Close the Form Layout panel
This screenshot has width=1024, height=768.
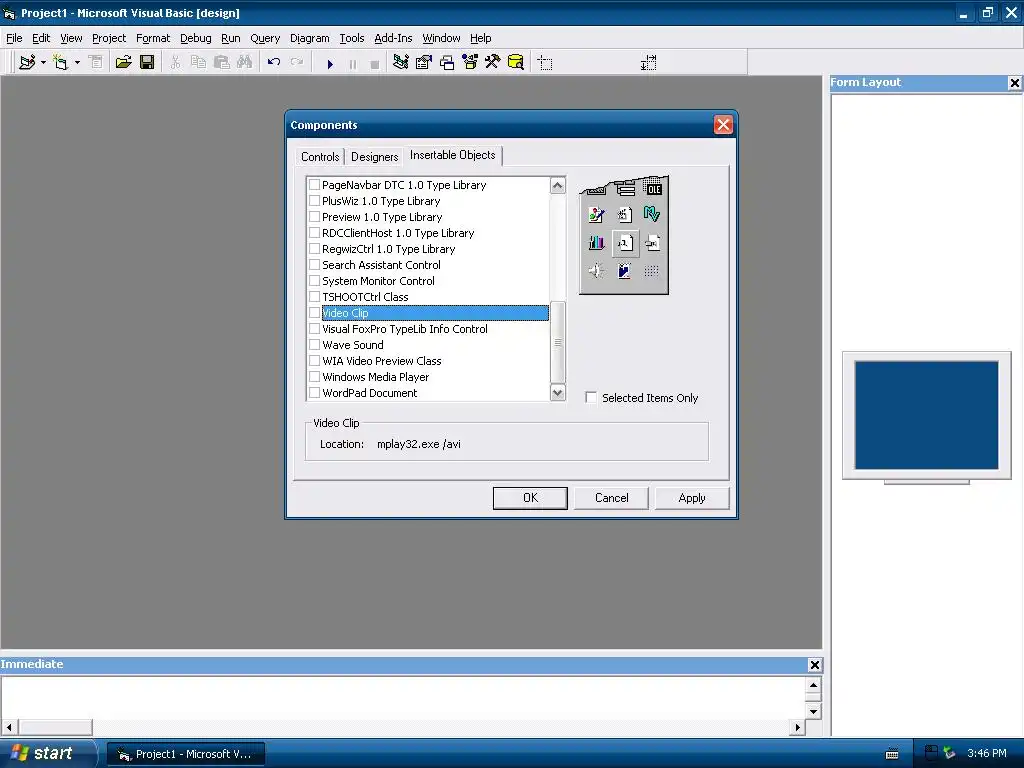click(x=1014, y=83)
